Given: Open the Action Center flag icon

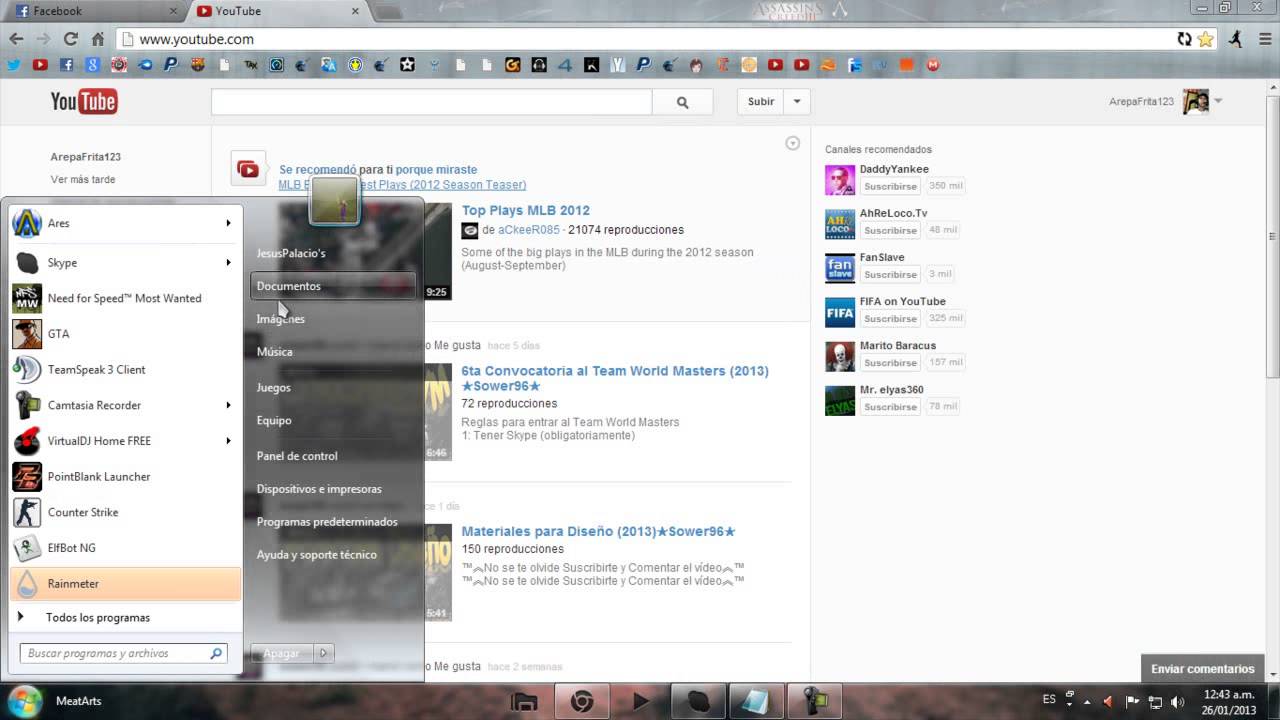Looking at the screenshot, I should point(1133,702).
